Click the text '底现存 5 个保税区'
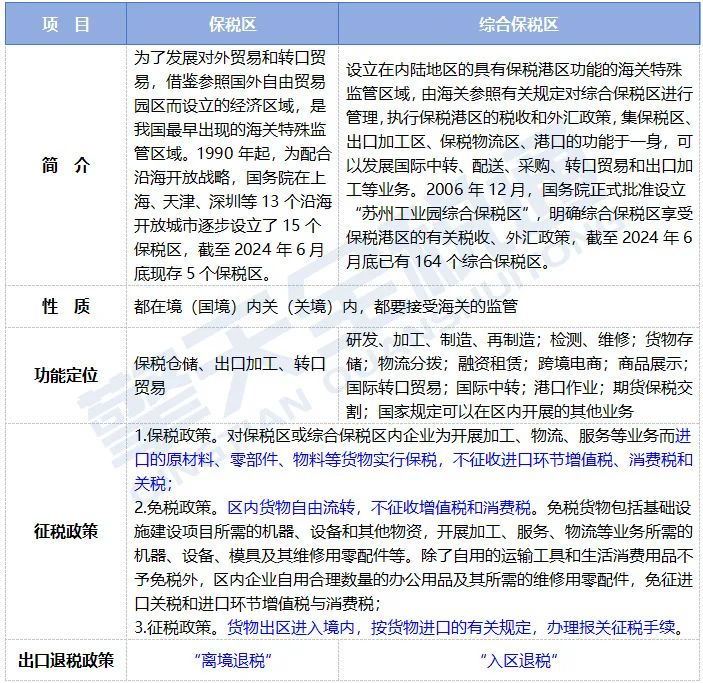The image size is (703, 683). click(198, 273)
